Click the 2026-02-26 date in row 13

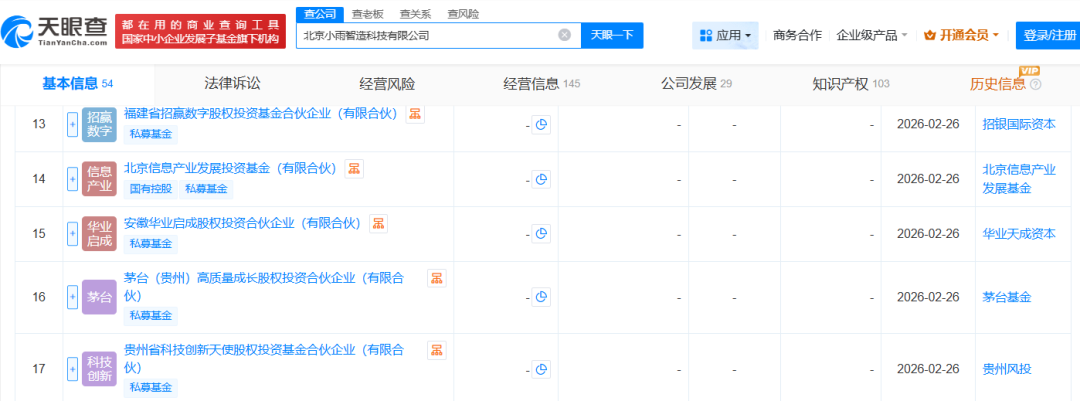point(928,125)
